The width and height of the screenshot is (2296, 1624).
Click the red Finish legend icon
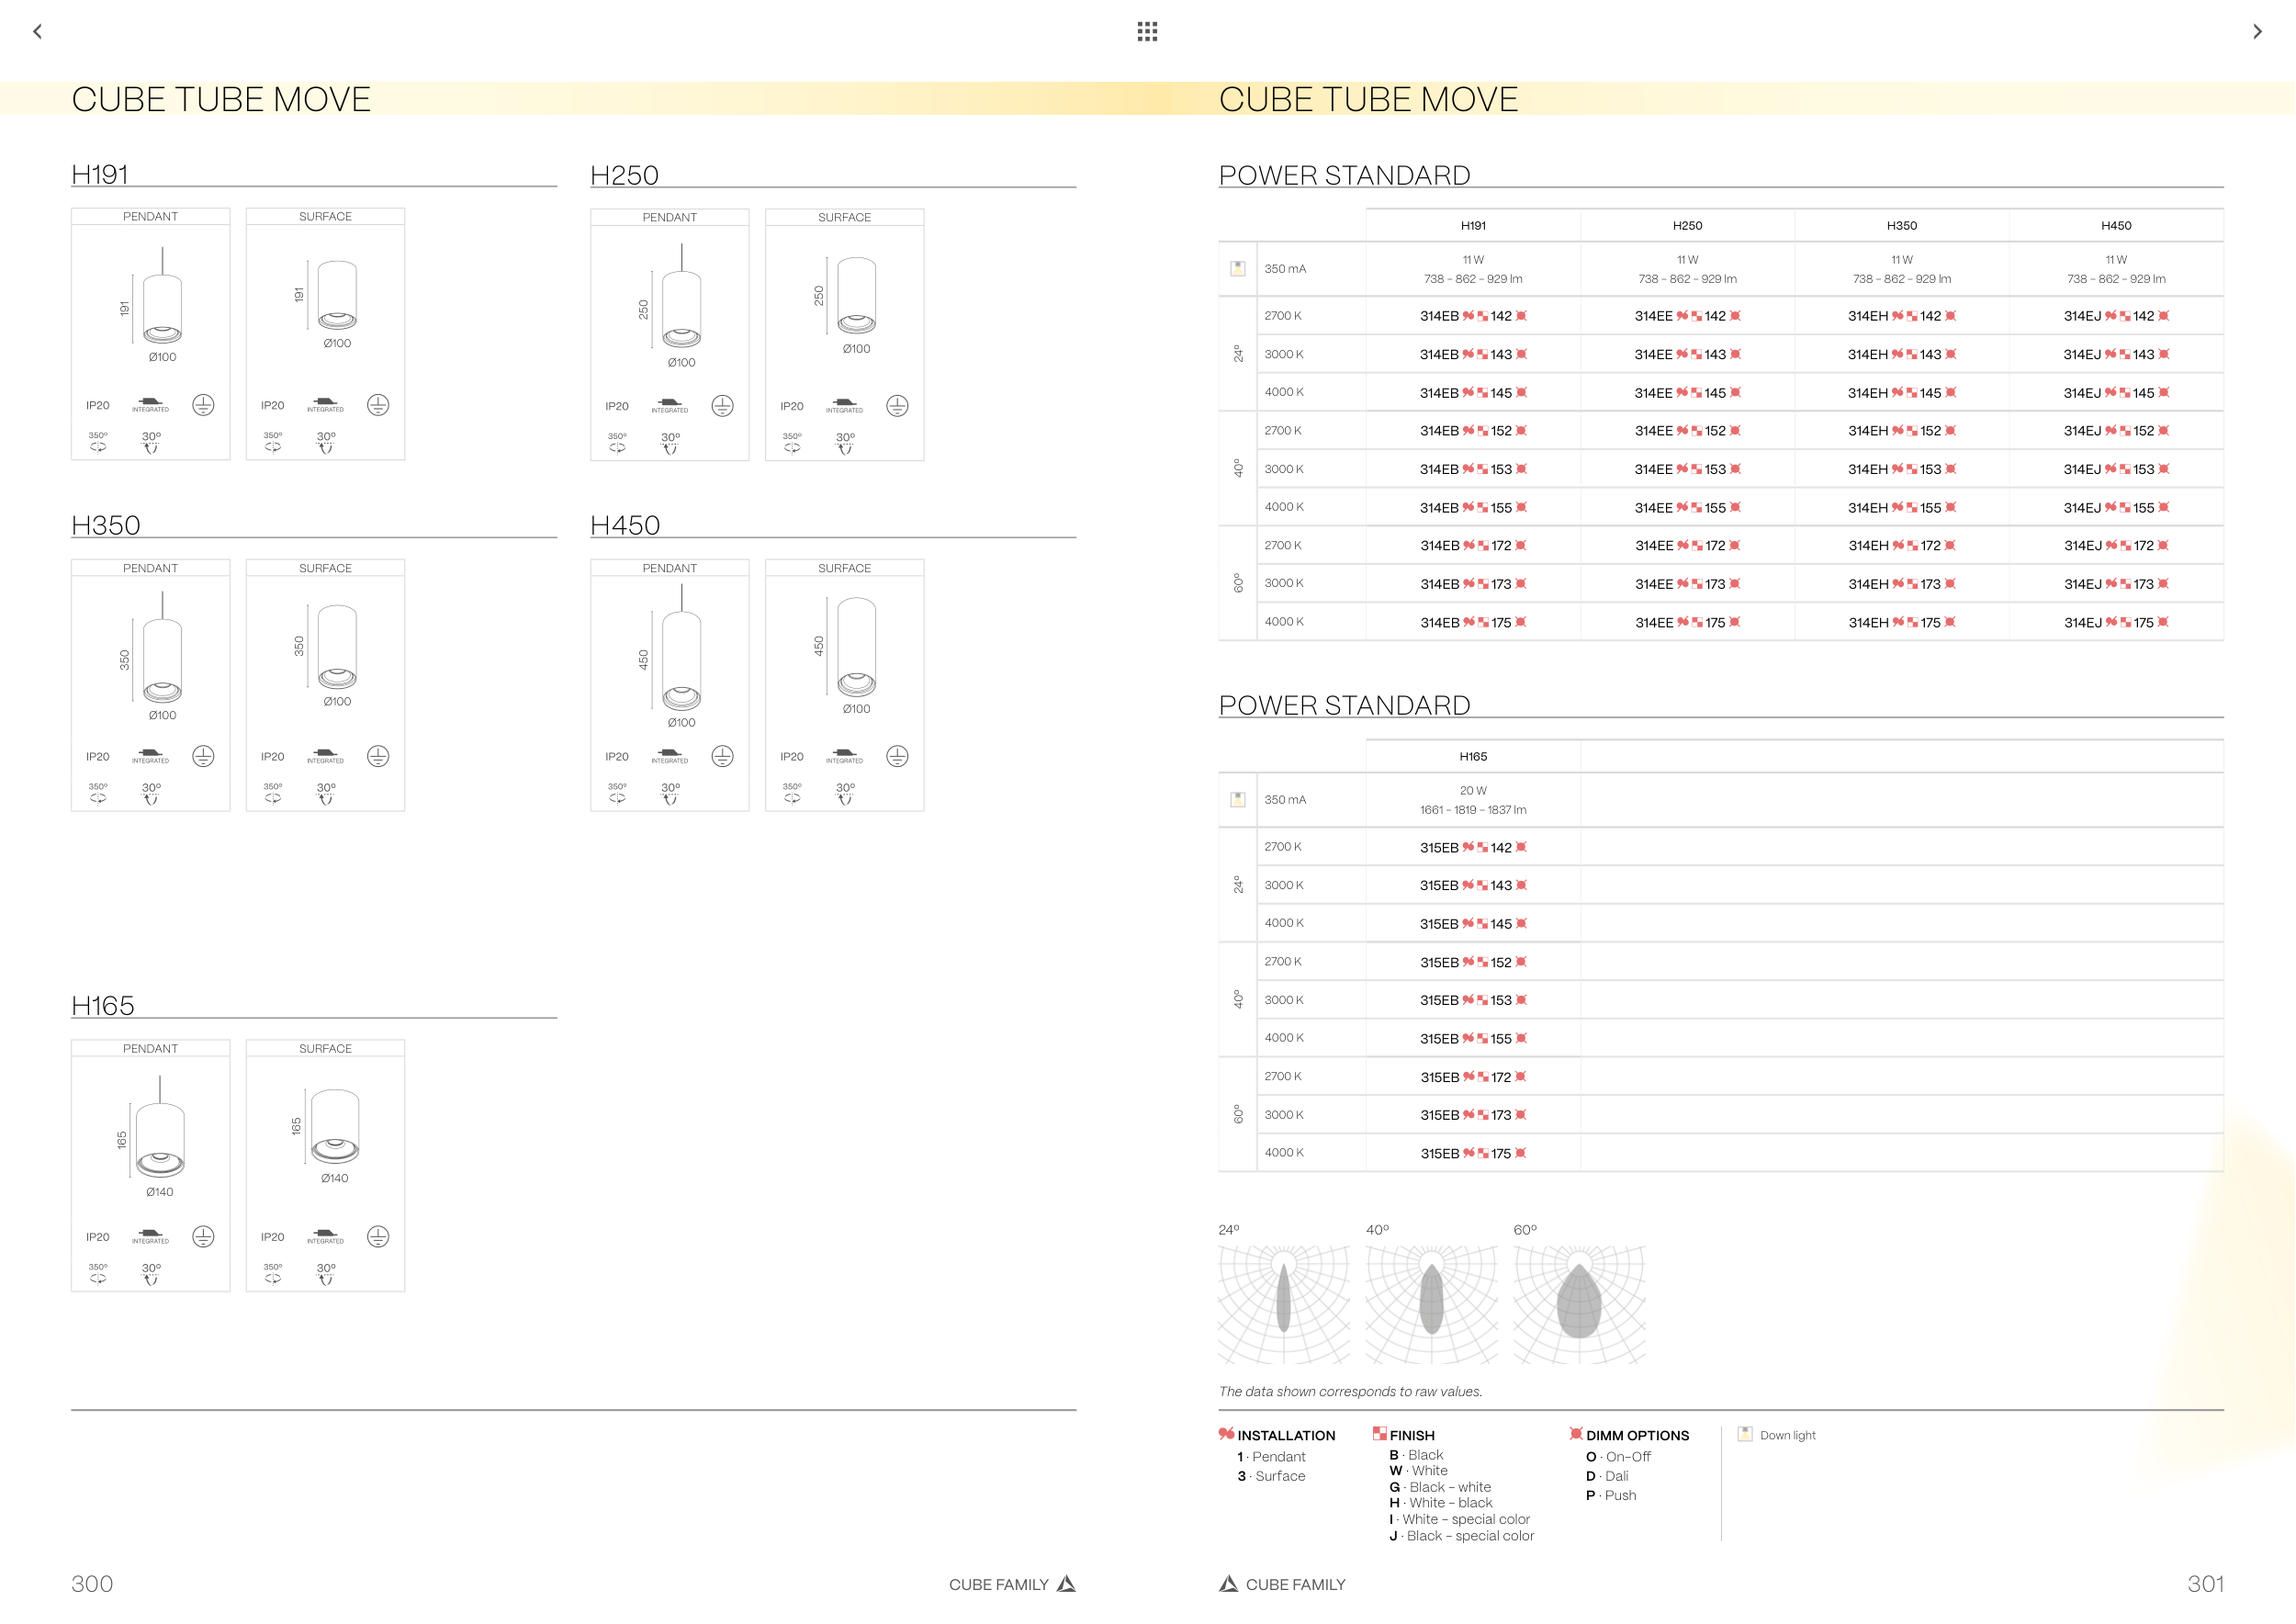1379,1433
